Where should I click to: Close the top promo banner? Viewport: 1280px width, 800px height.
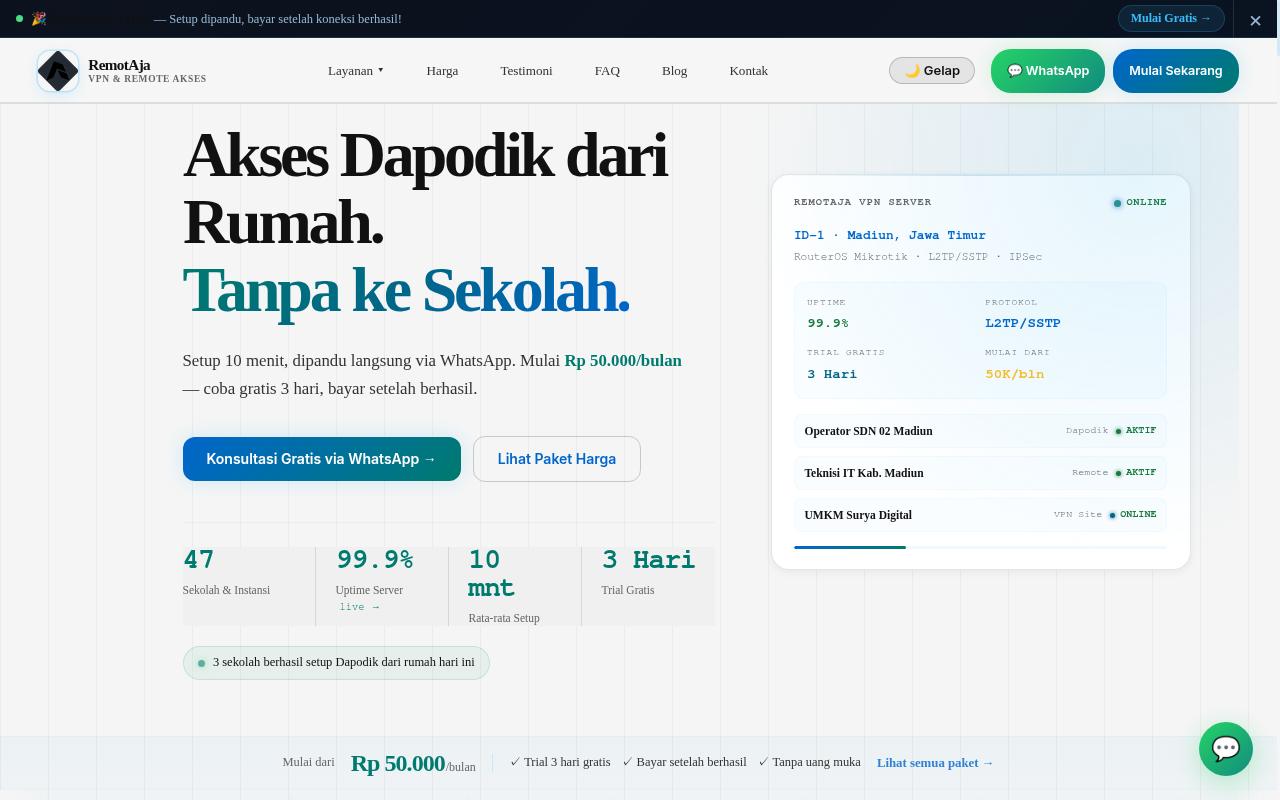pos(1255,20)
